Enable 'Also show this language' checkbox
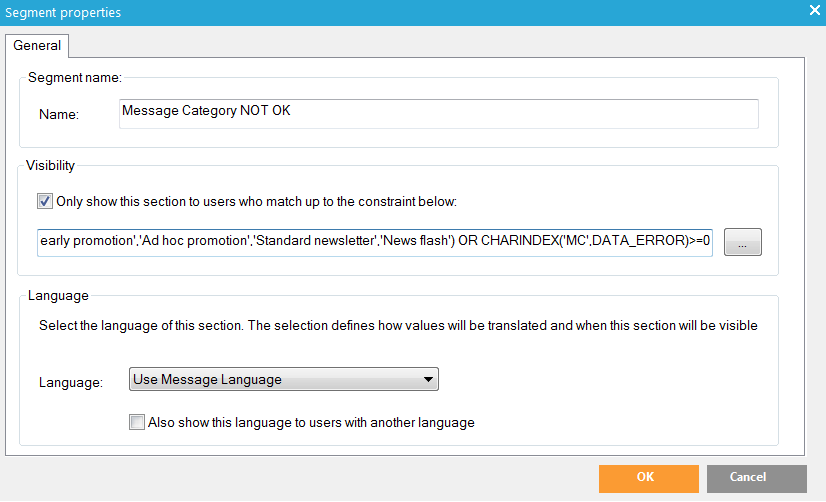The height and width of the screenshot is (502, 826). [x=137, y=422]
